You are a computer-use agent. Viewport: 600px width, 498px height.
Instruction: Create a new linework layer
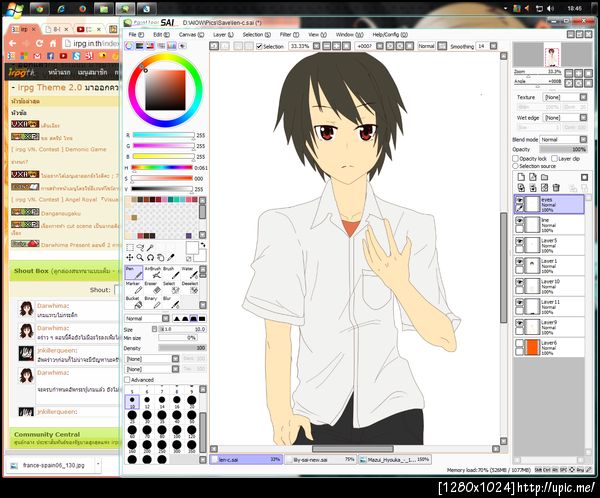[x=533, y=177]
